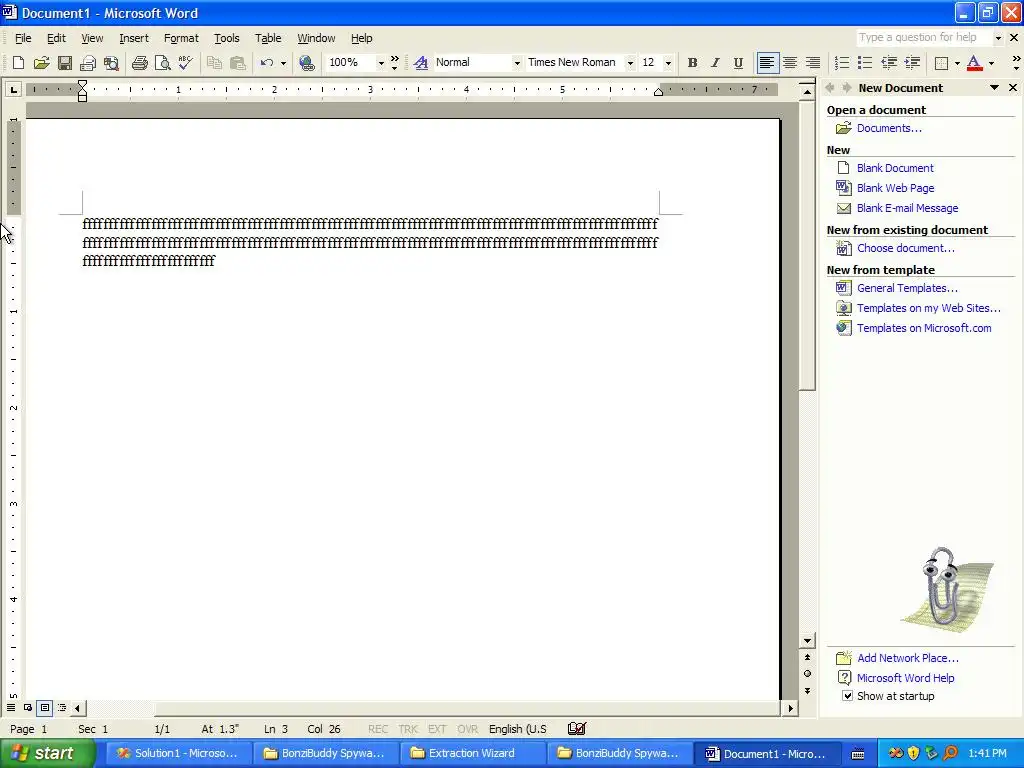Click the Copy toolbar icon
The image size is (1024, 768).
[x=214, y=63]
